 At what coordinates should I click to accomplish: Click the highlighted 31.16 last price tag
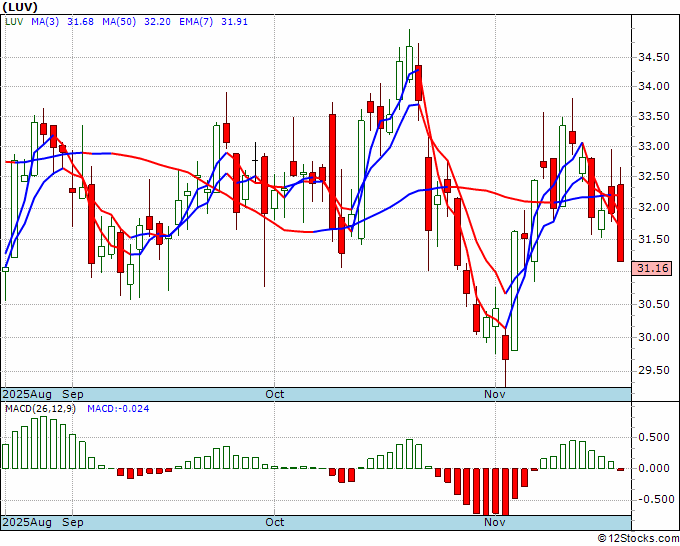point(652,268)
